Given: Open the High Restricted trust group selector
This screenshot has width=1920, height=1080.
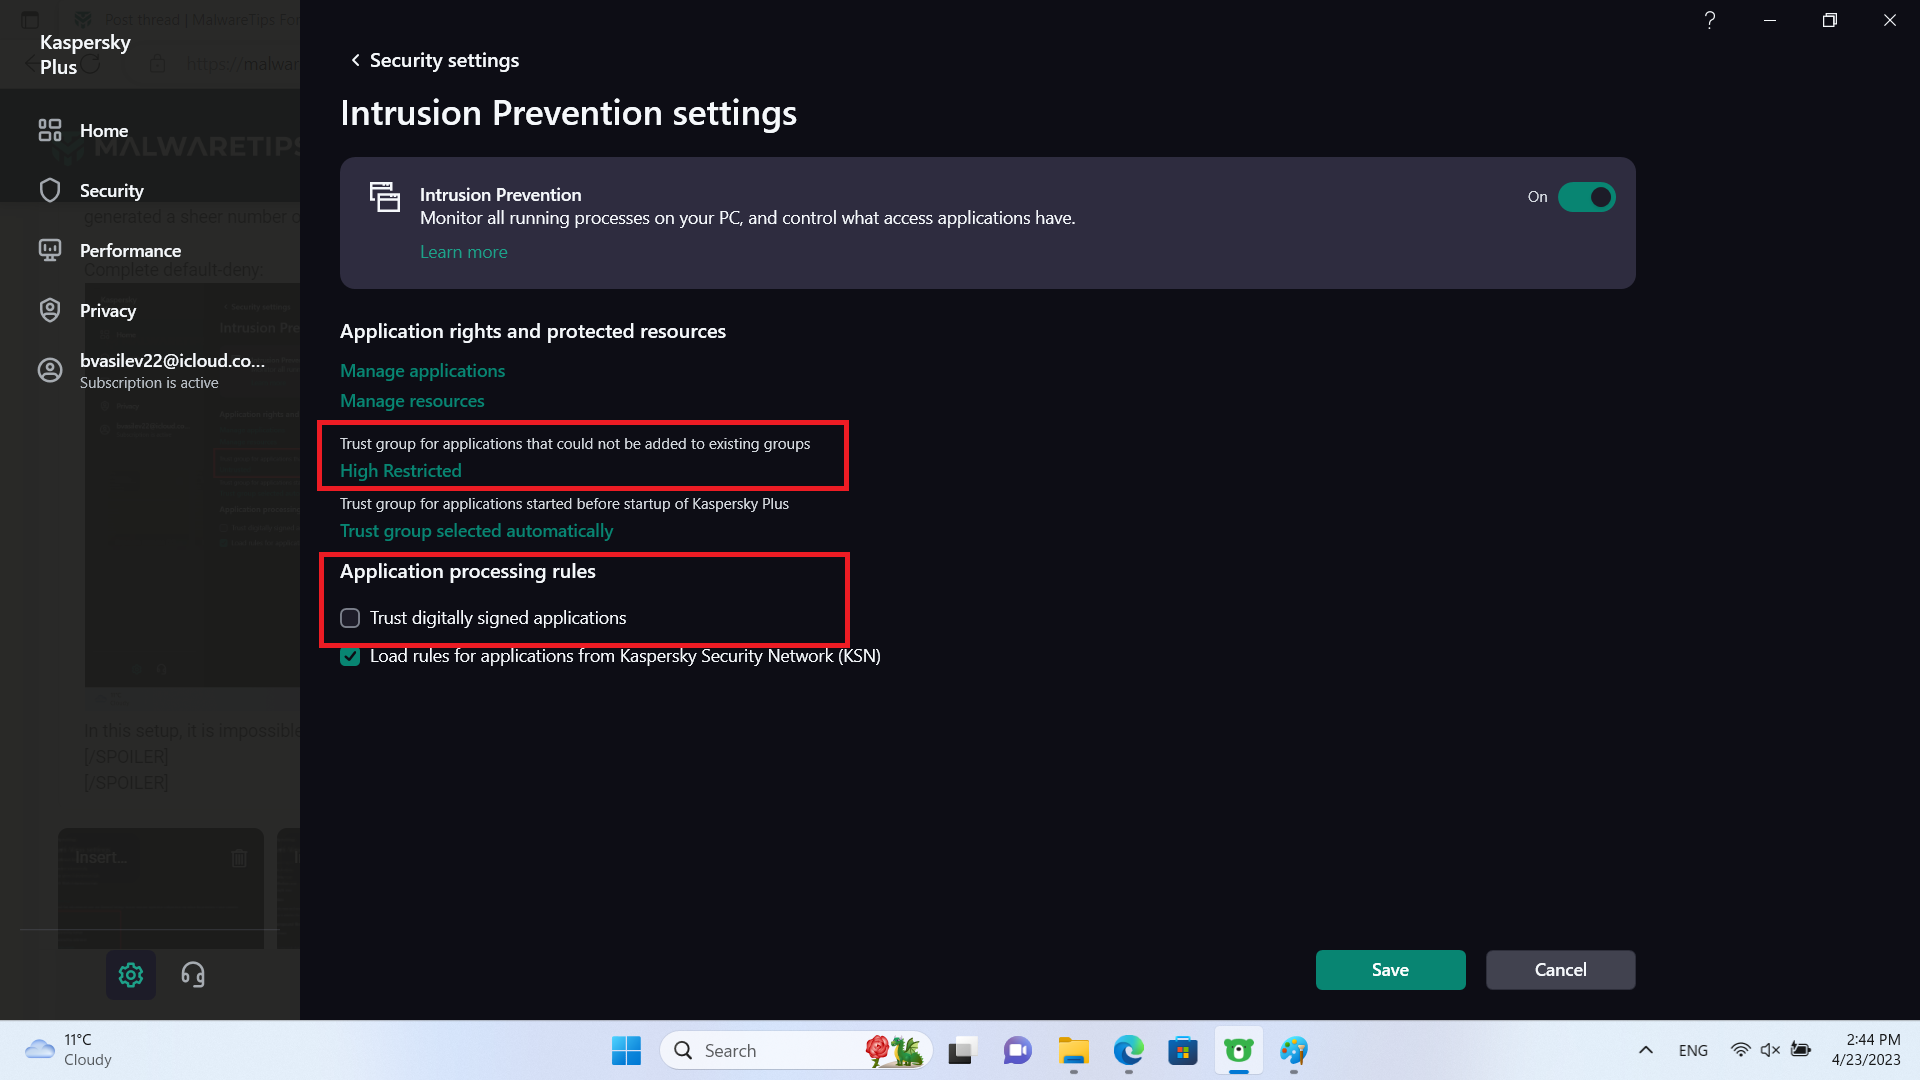Looking at the screenshot, I should [x=401, y=471].
